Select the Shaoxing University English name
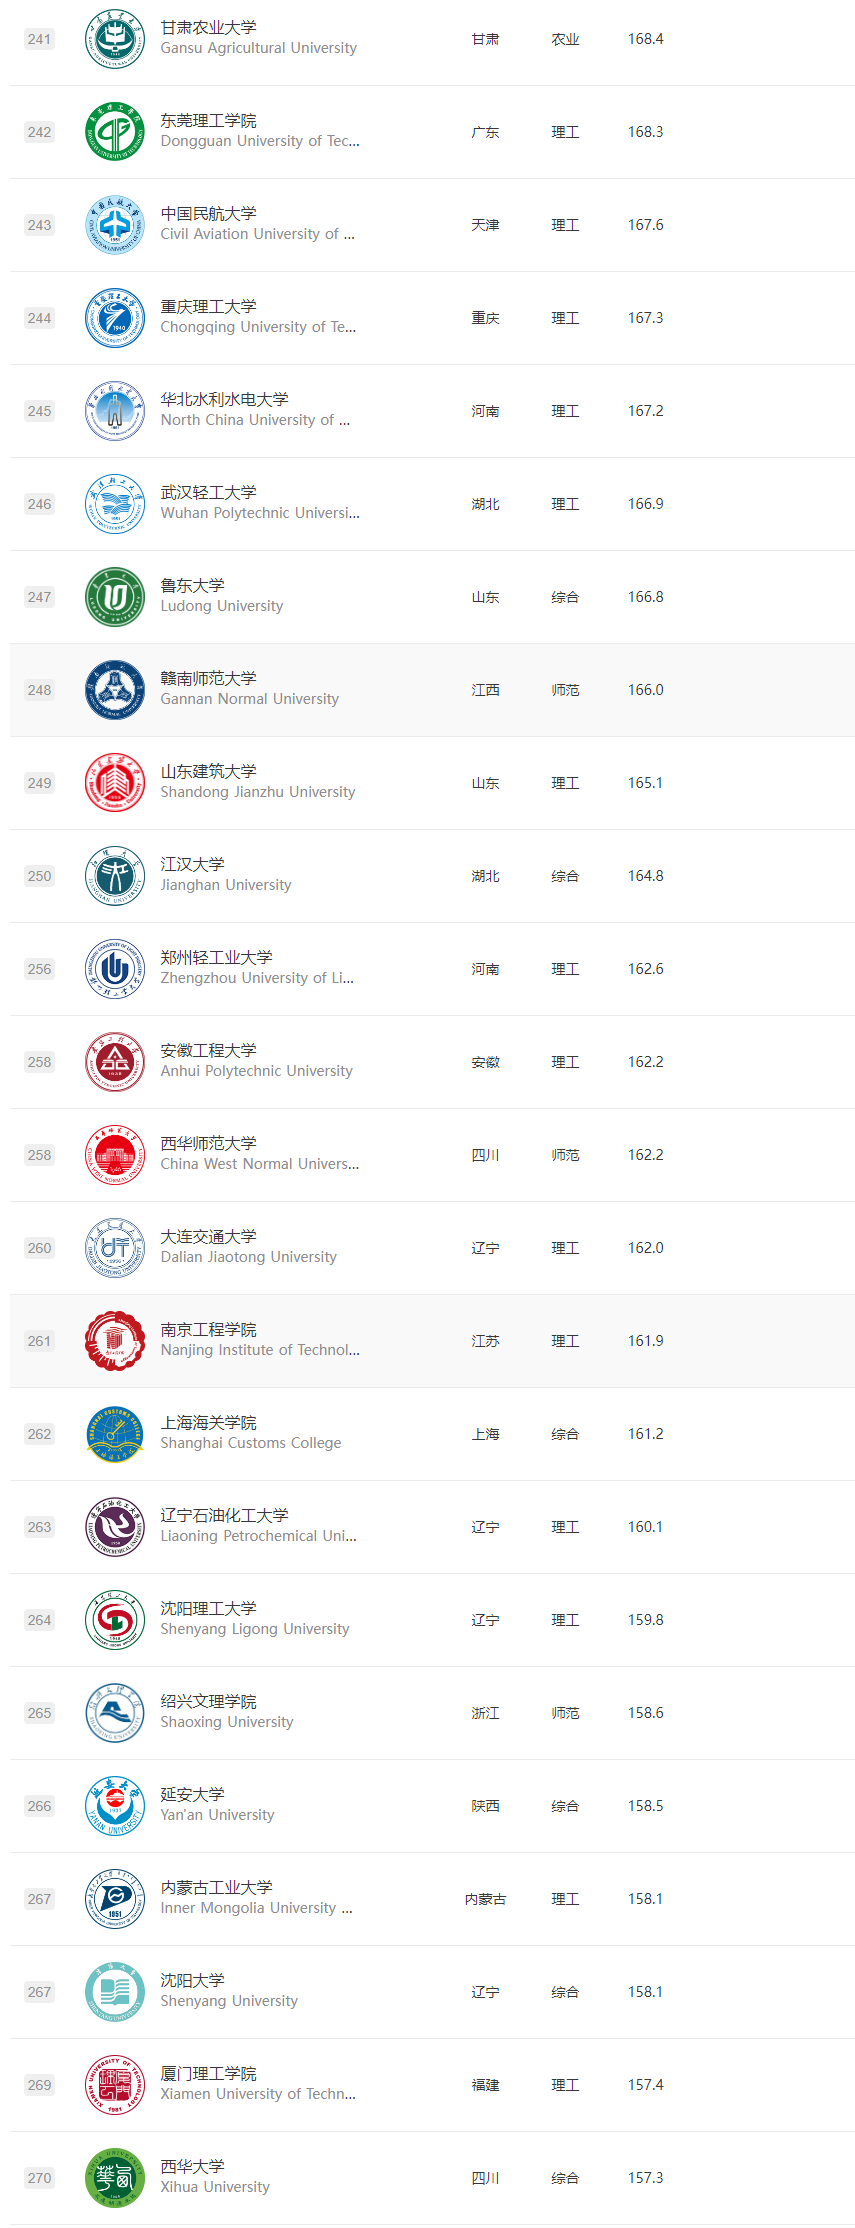855x2228 pixels. pyautogui.click(x=227, y=1722)
